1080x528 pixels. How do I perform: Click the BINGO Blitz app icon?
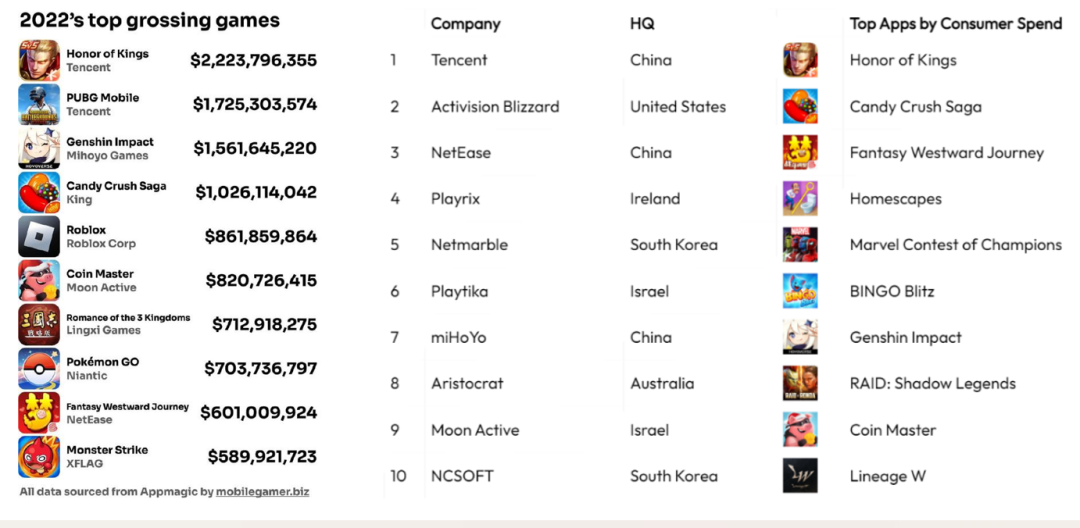click(800, 291)
